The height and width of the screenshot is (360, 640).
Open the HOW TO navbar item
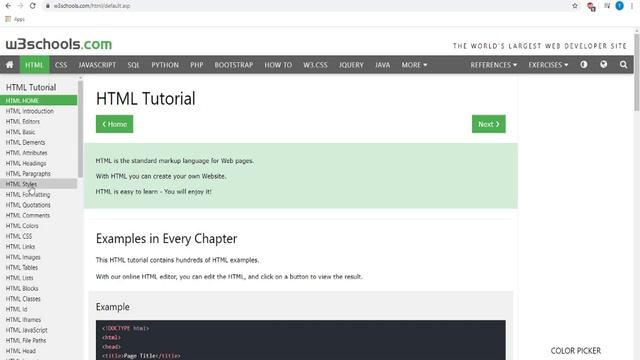[278, 64]
